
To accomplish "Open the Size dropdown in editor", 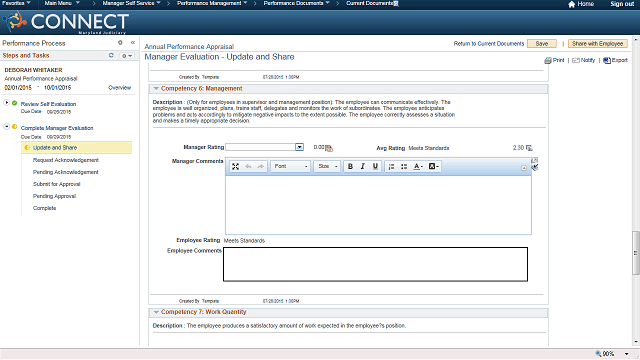I will tap(327, 167).
